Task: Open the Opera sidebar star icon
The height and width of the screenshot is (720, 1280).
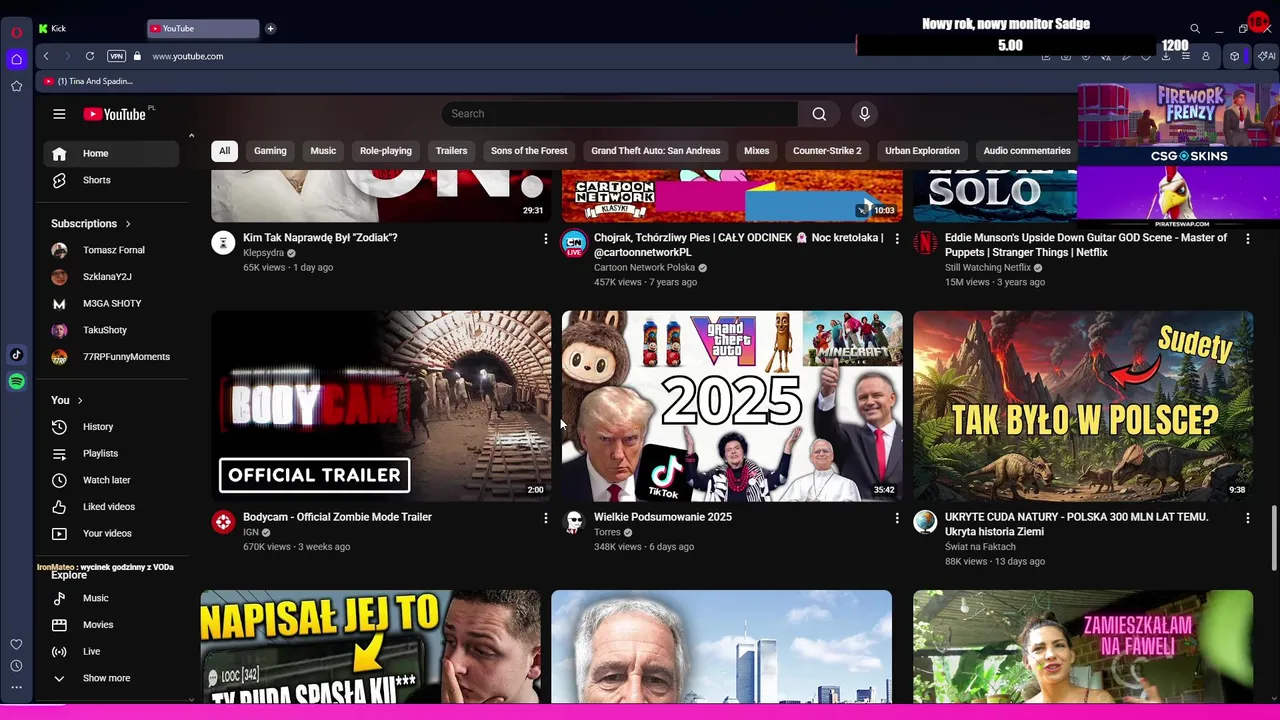Action: pyautogui.click(x=16, y=86)
